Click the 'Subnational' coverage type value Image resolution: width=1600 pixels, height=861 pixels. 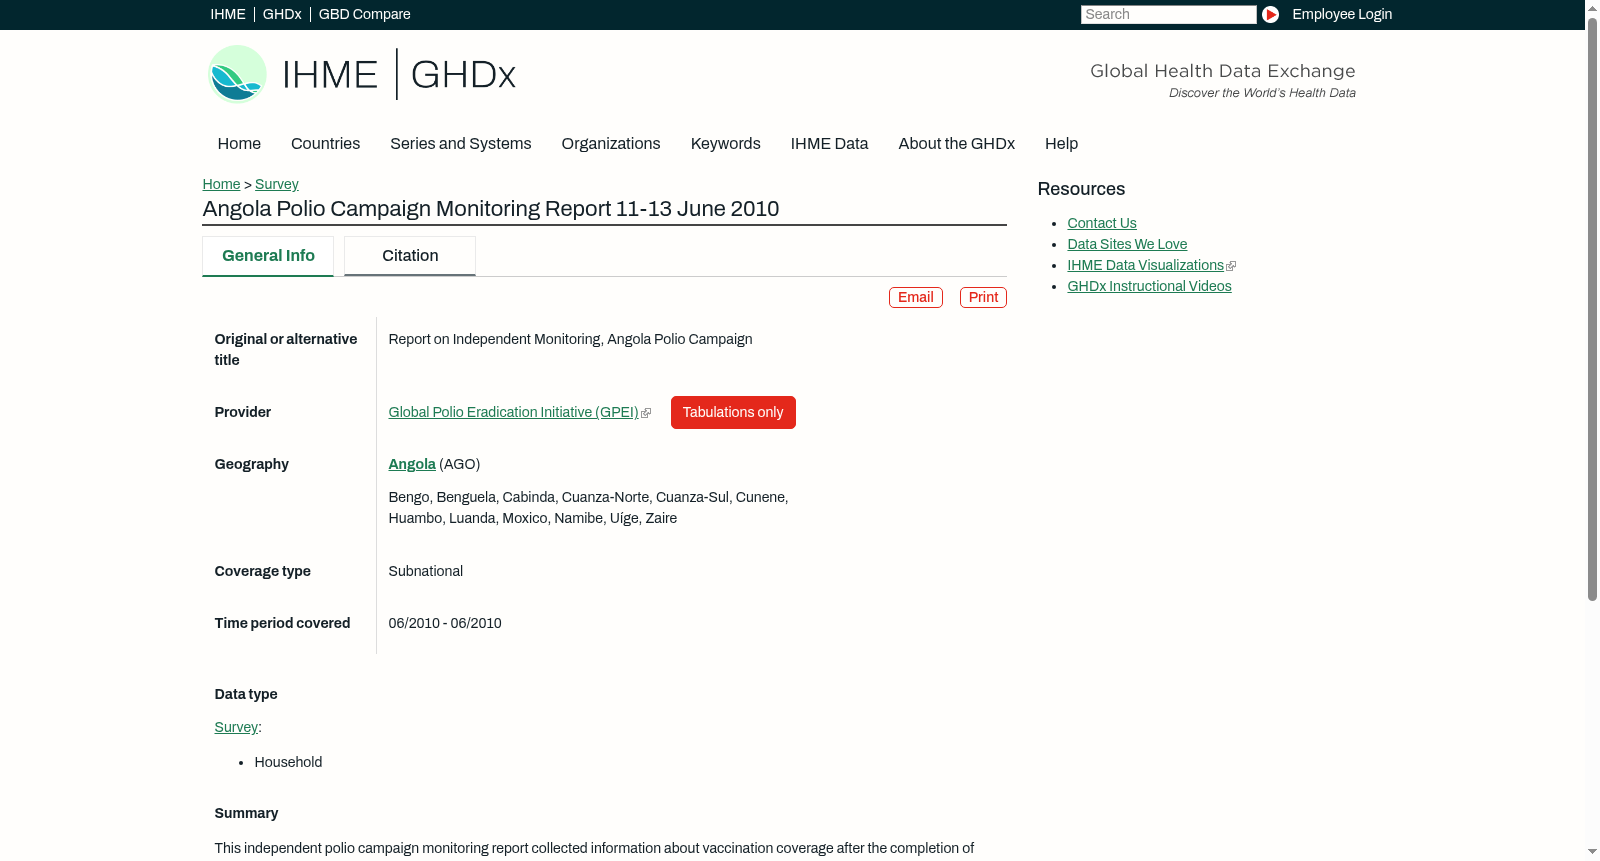(x=426, y=571)
